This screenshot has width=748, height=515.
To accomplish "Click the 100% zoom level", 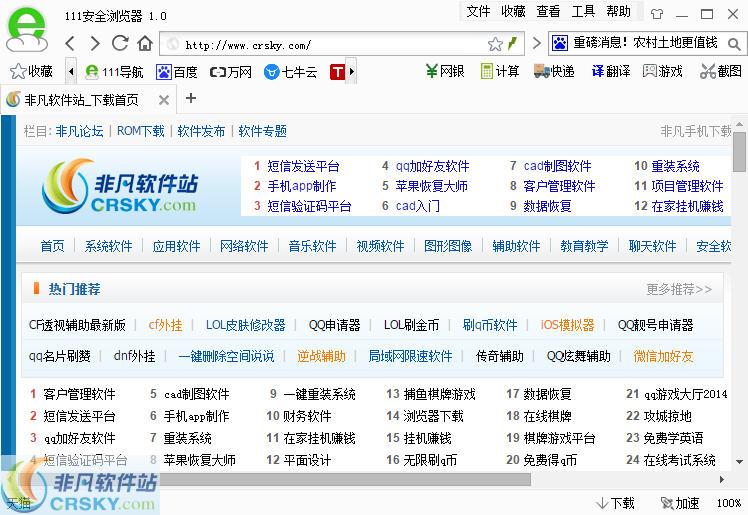I will [728, 503].
